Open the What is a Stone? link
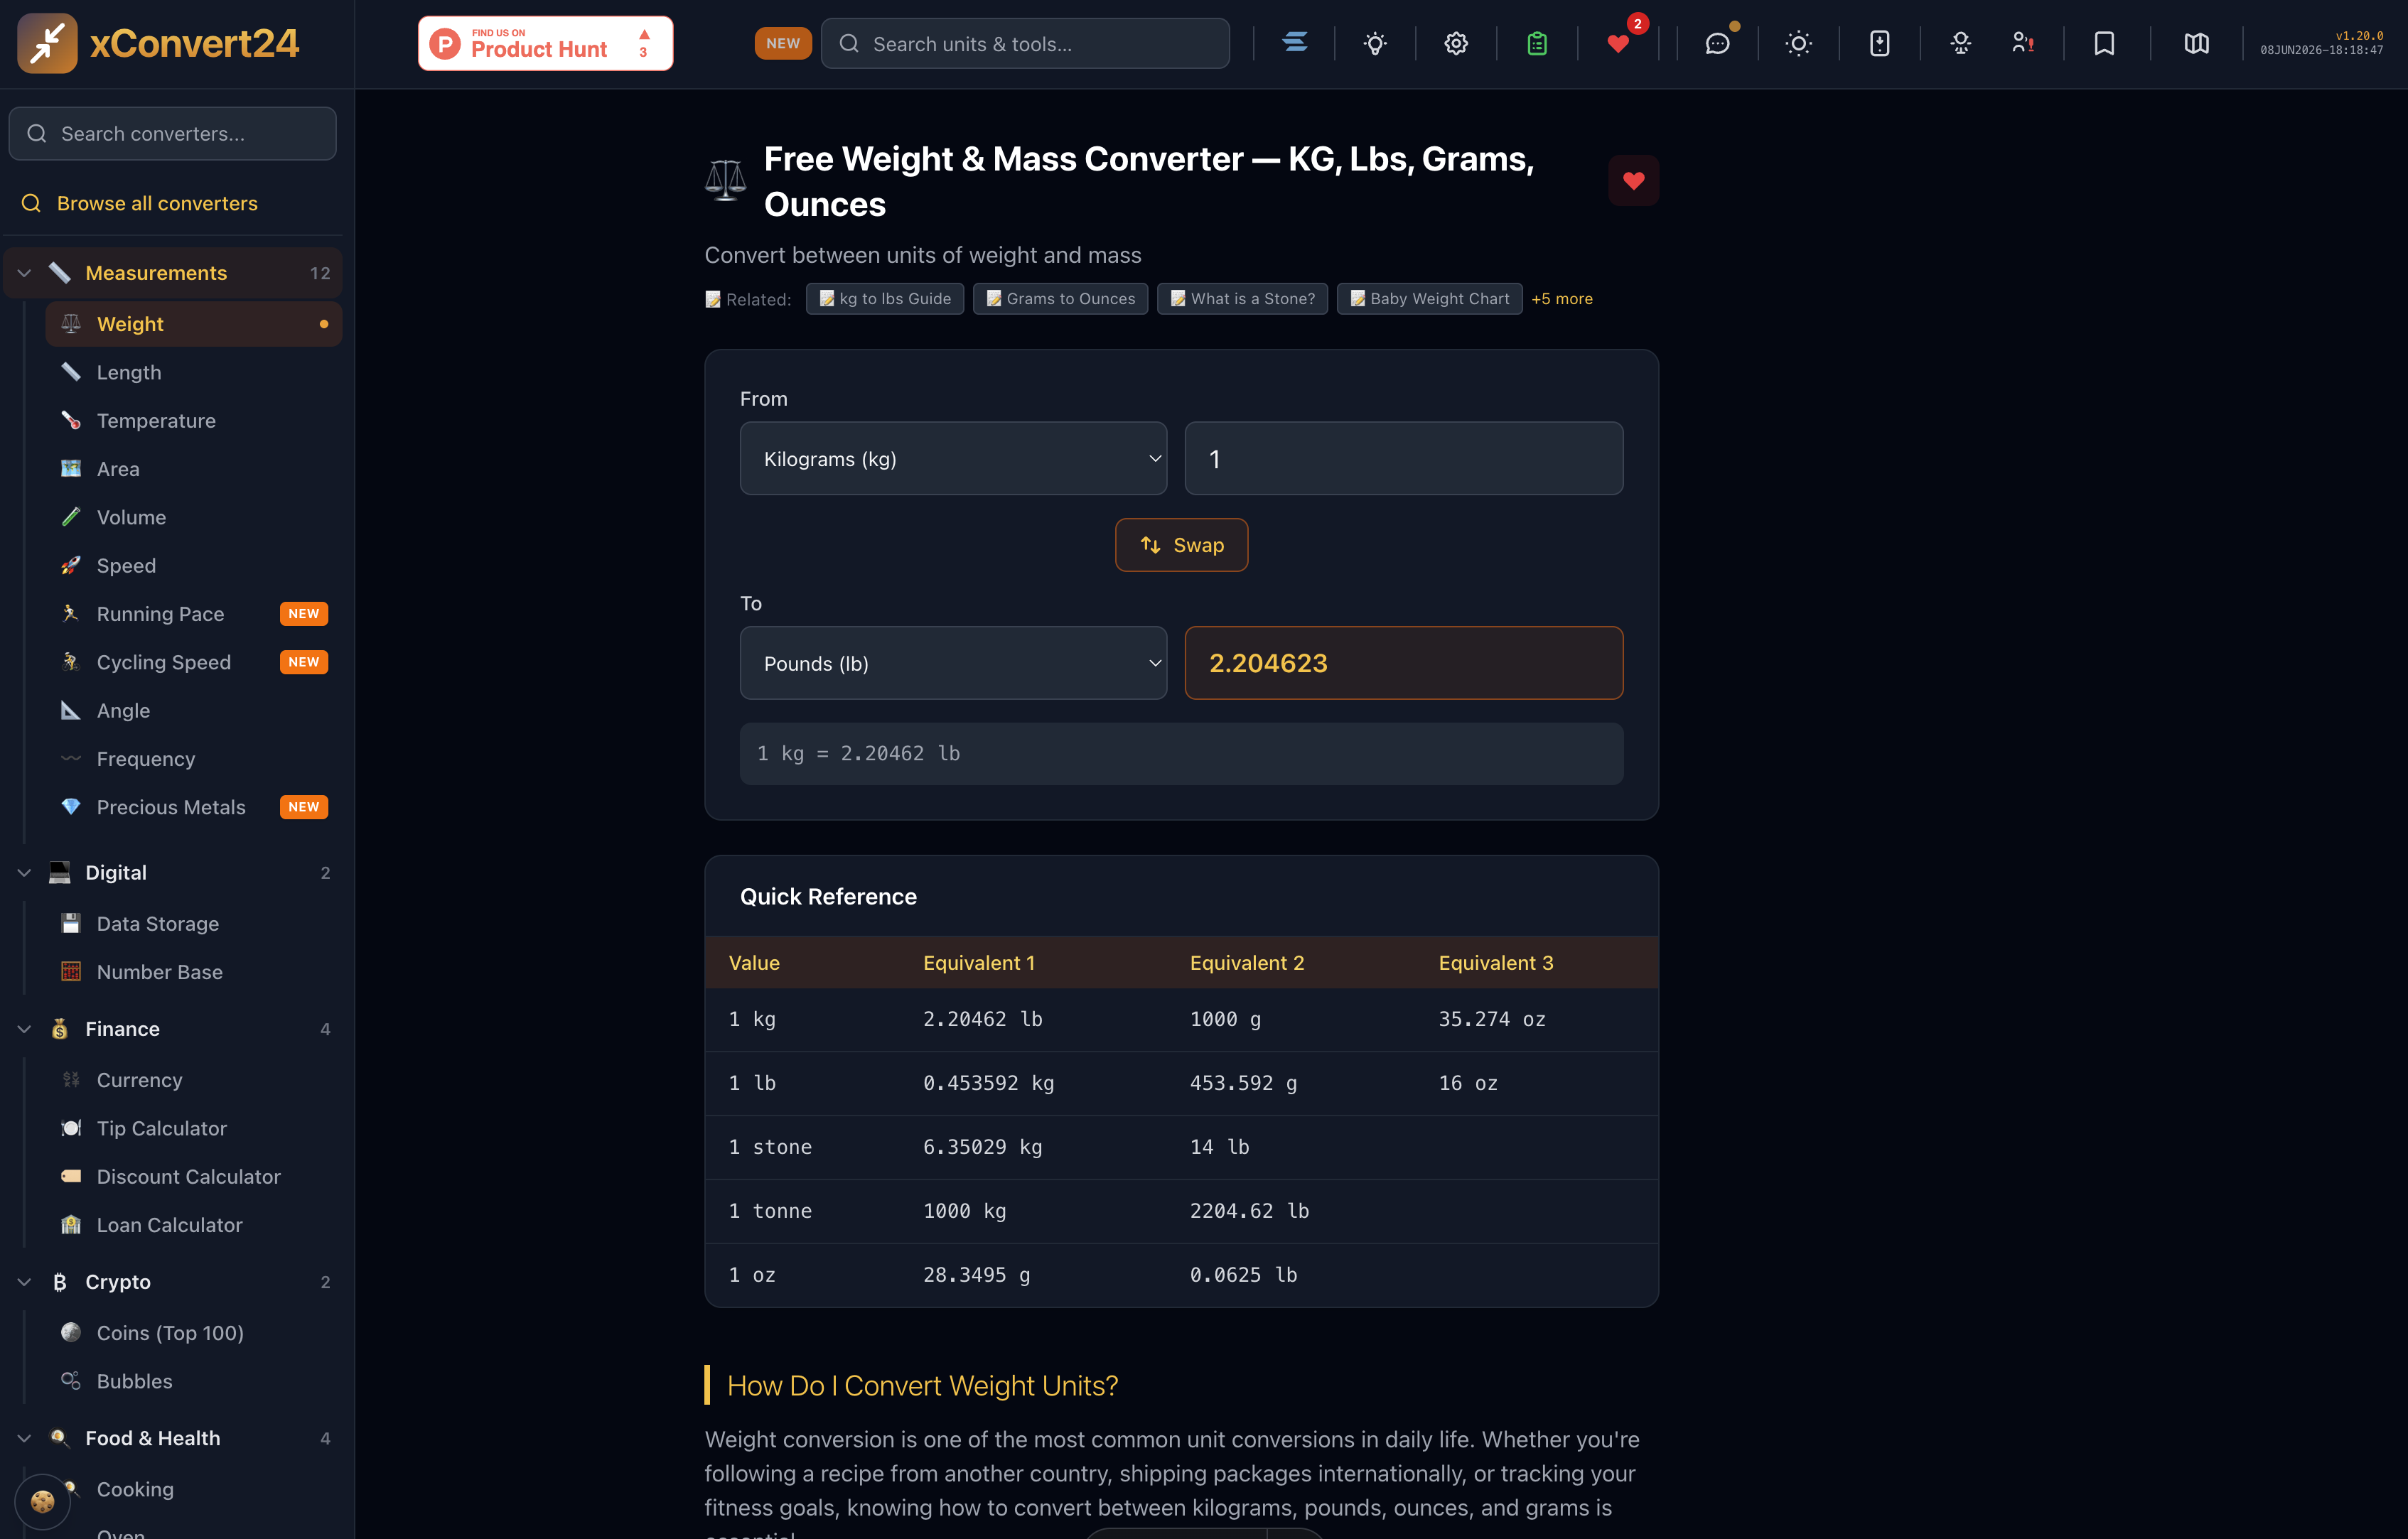Screen dimensions: 2408x1539 1242,299
